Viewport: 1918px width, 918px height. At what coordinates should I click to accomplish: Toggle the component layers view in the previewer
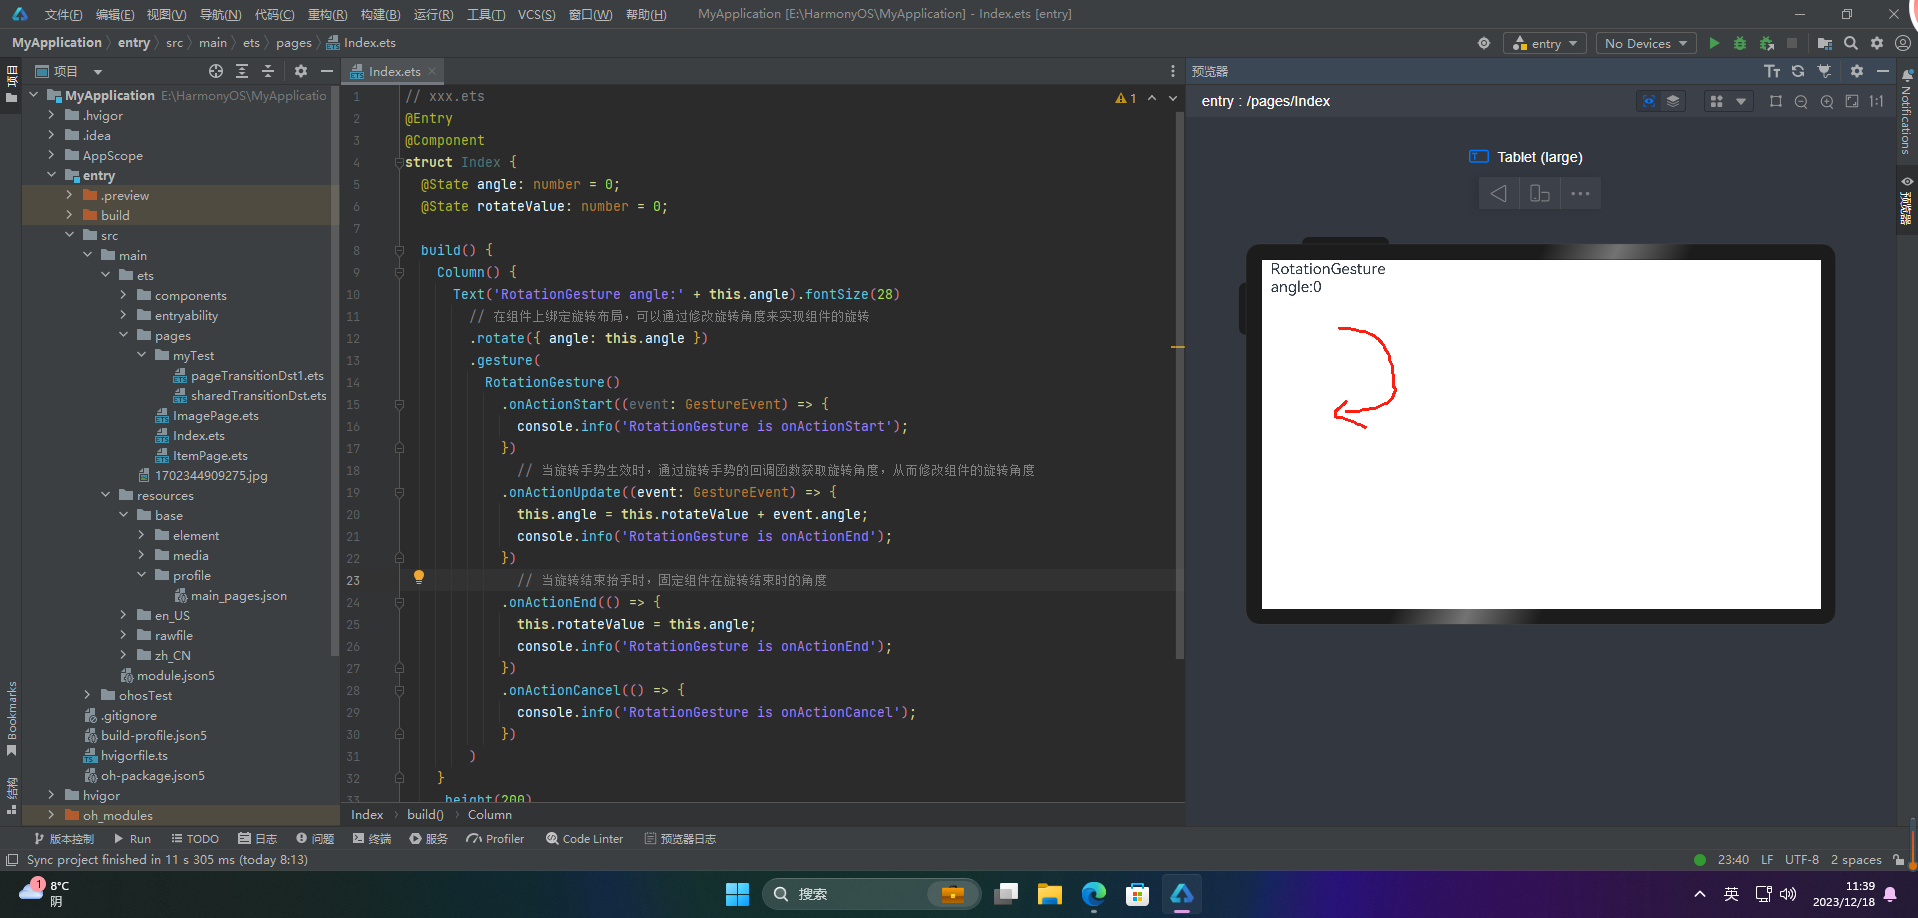[x=1673, y=101]
